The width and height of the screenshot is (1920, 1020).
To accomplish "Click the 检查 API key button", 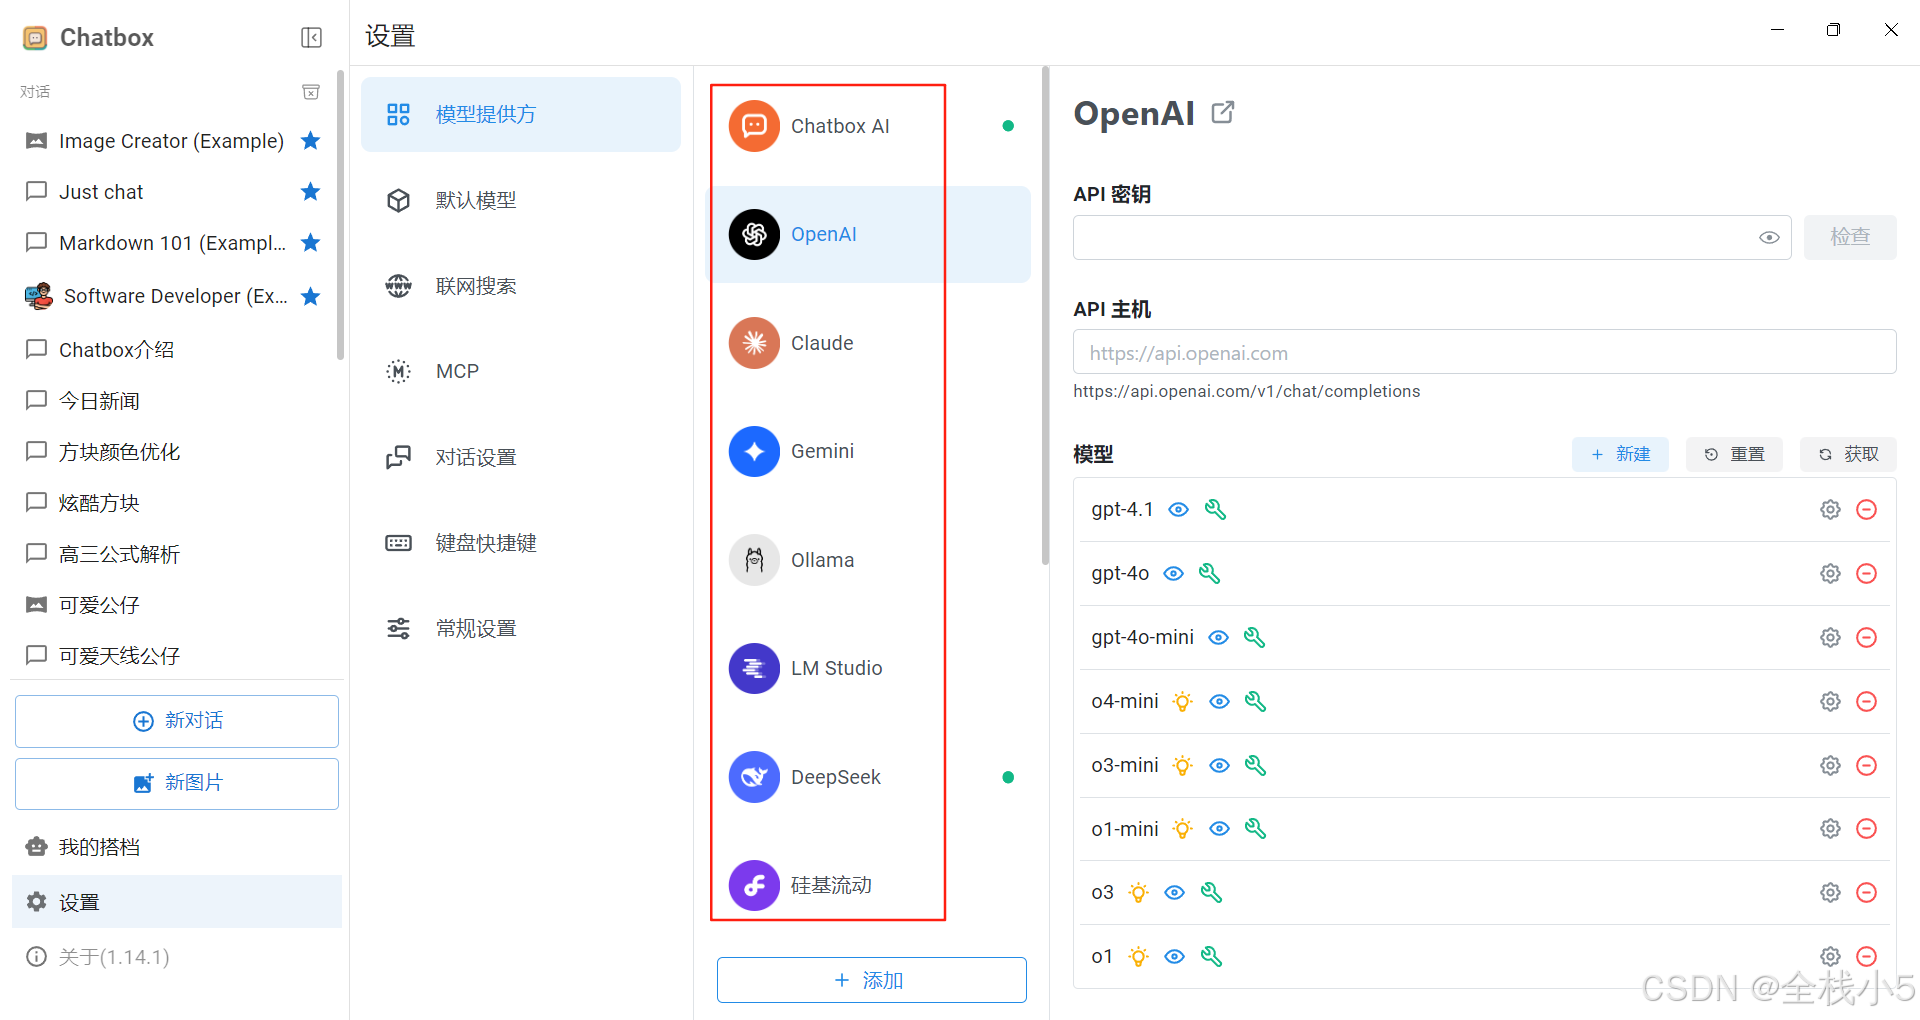I will [1850, 237].
